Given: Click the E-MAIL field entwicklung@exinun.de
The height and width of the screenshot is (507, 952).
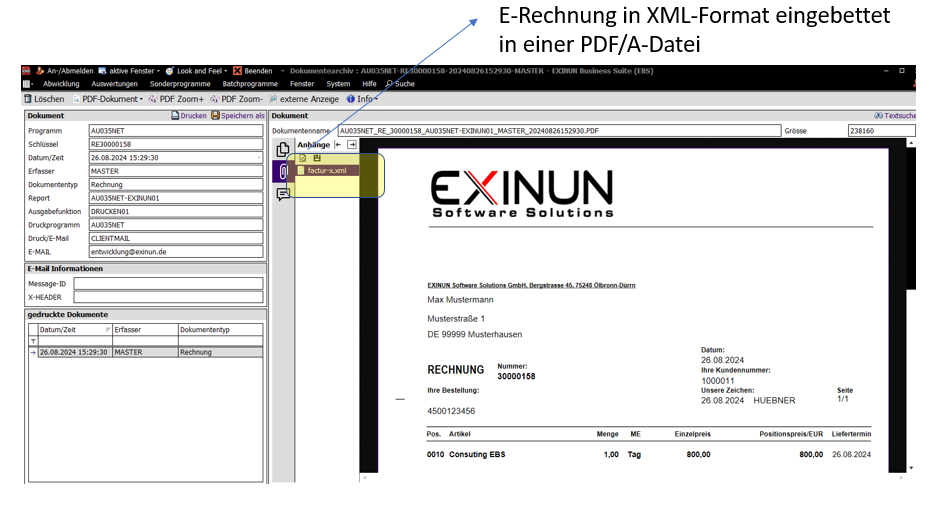Looking at the screenshot, I should [176, 251].
